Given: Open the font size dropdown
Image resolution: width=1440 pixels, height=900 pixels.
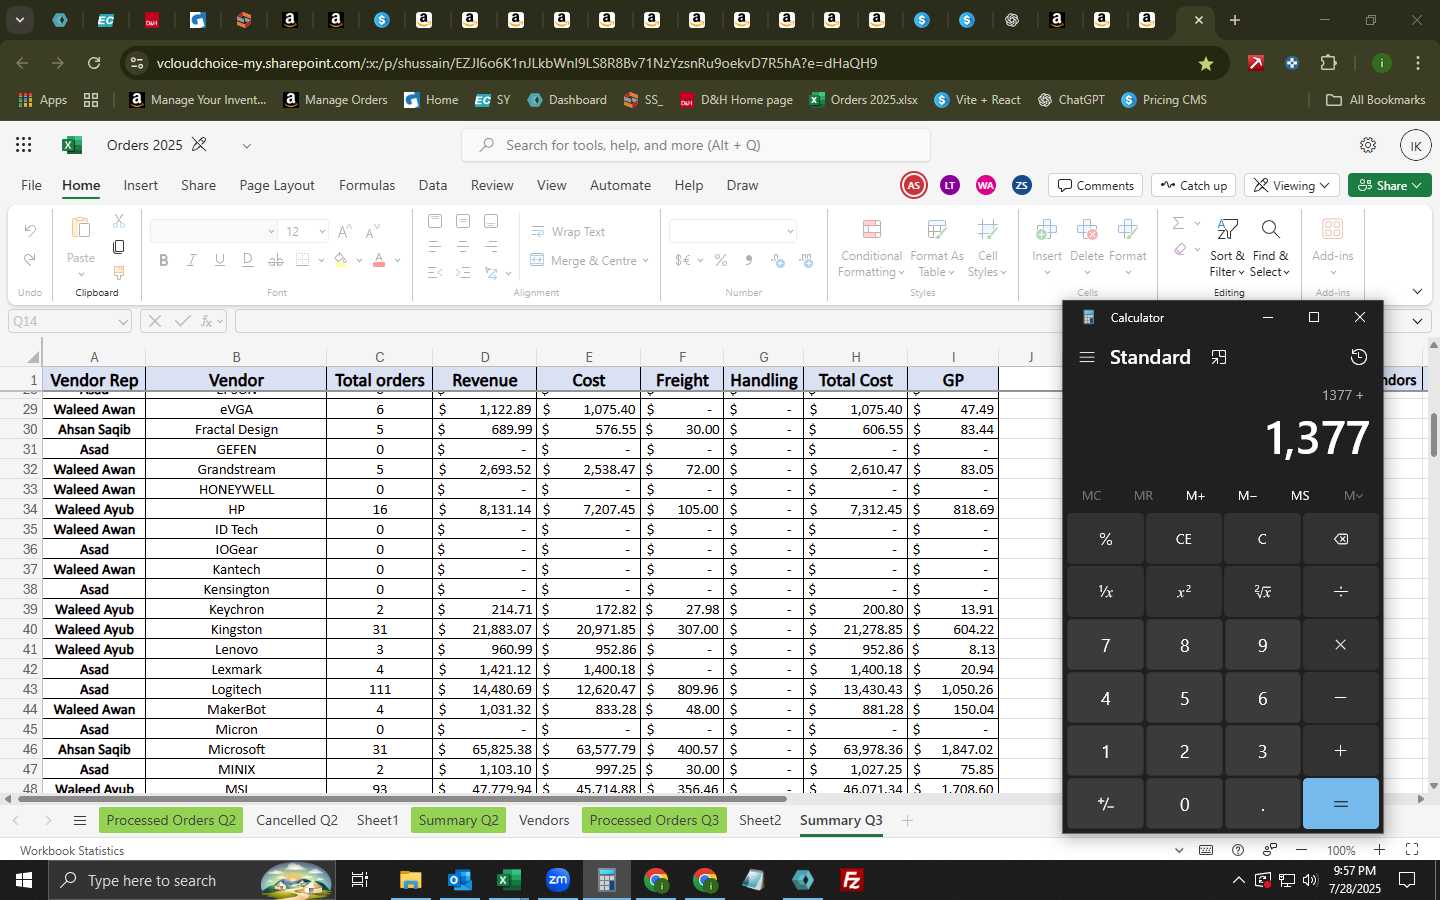Looking at the screenshot, I should pyautogui.click(x=322, y=231).
